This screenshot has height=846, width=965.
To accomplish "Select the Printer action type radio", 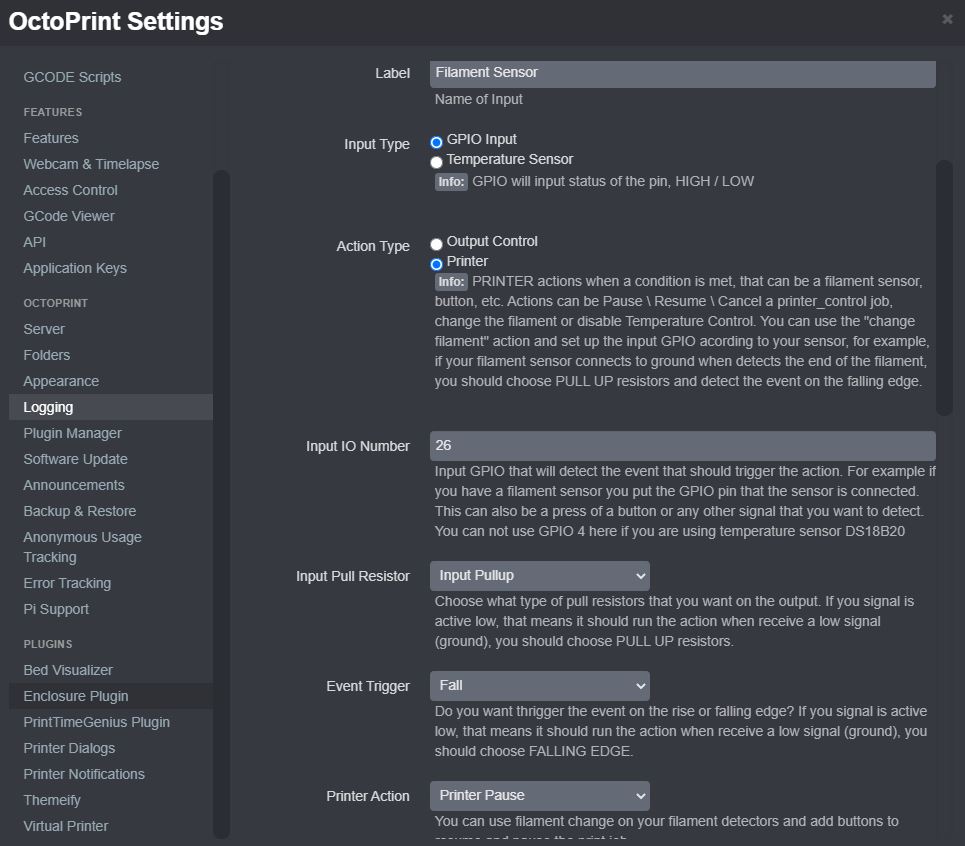I will coord(436,265).
